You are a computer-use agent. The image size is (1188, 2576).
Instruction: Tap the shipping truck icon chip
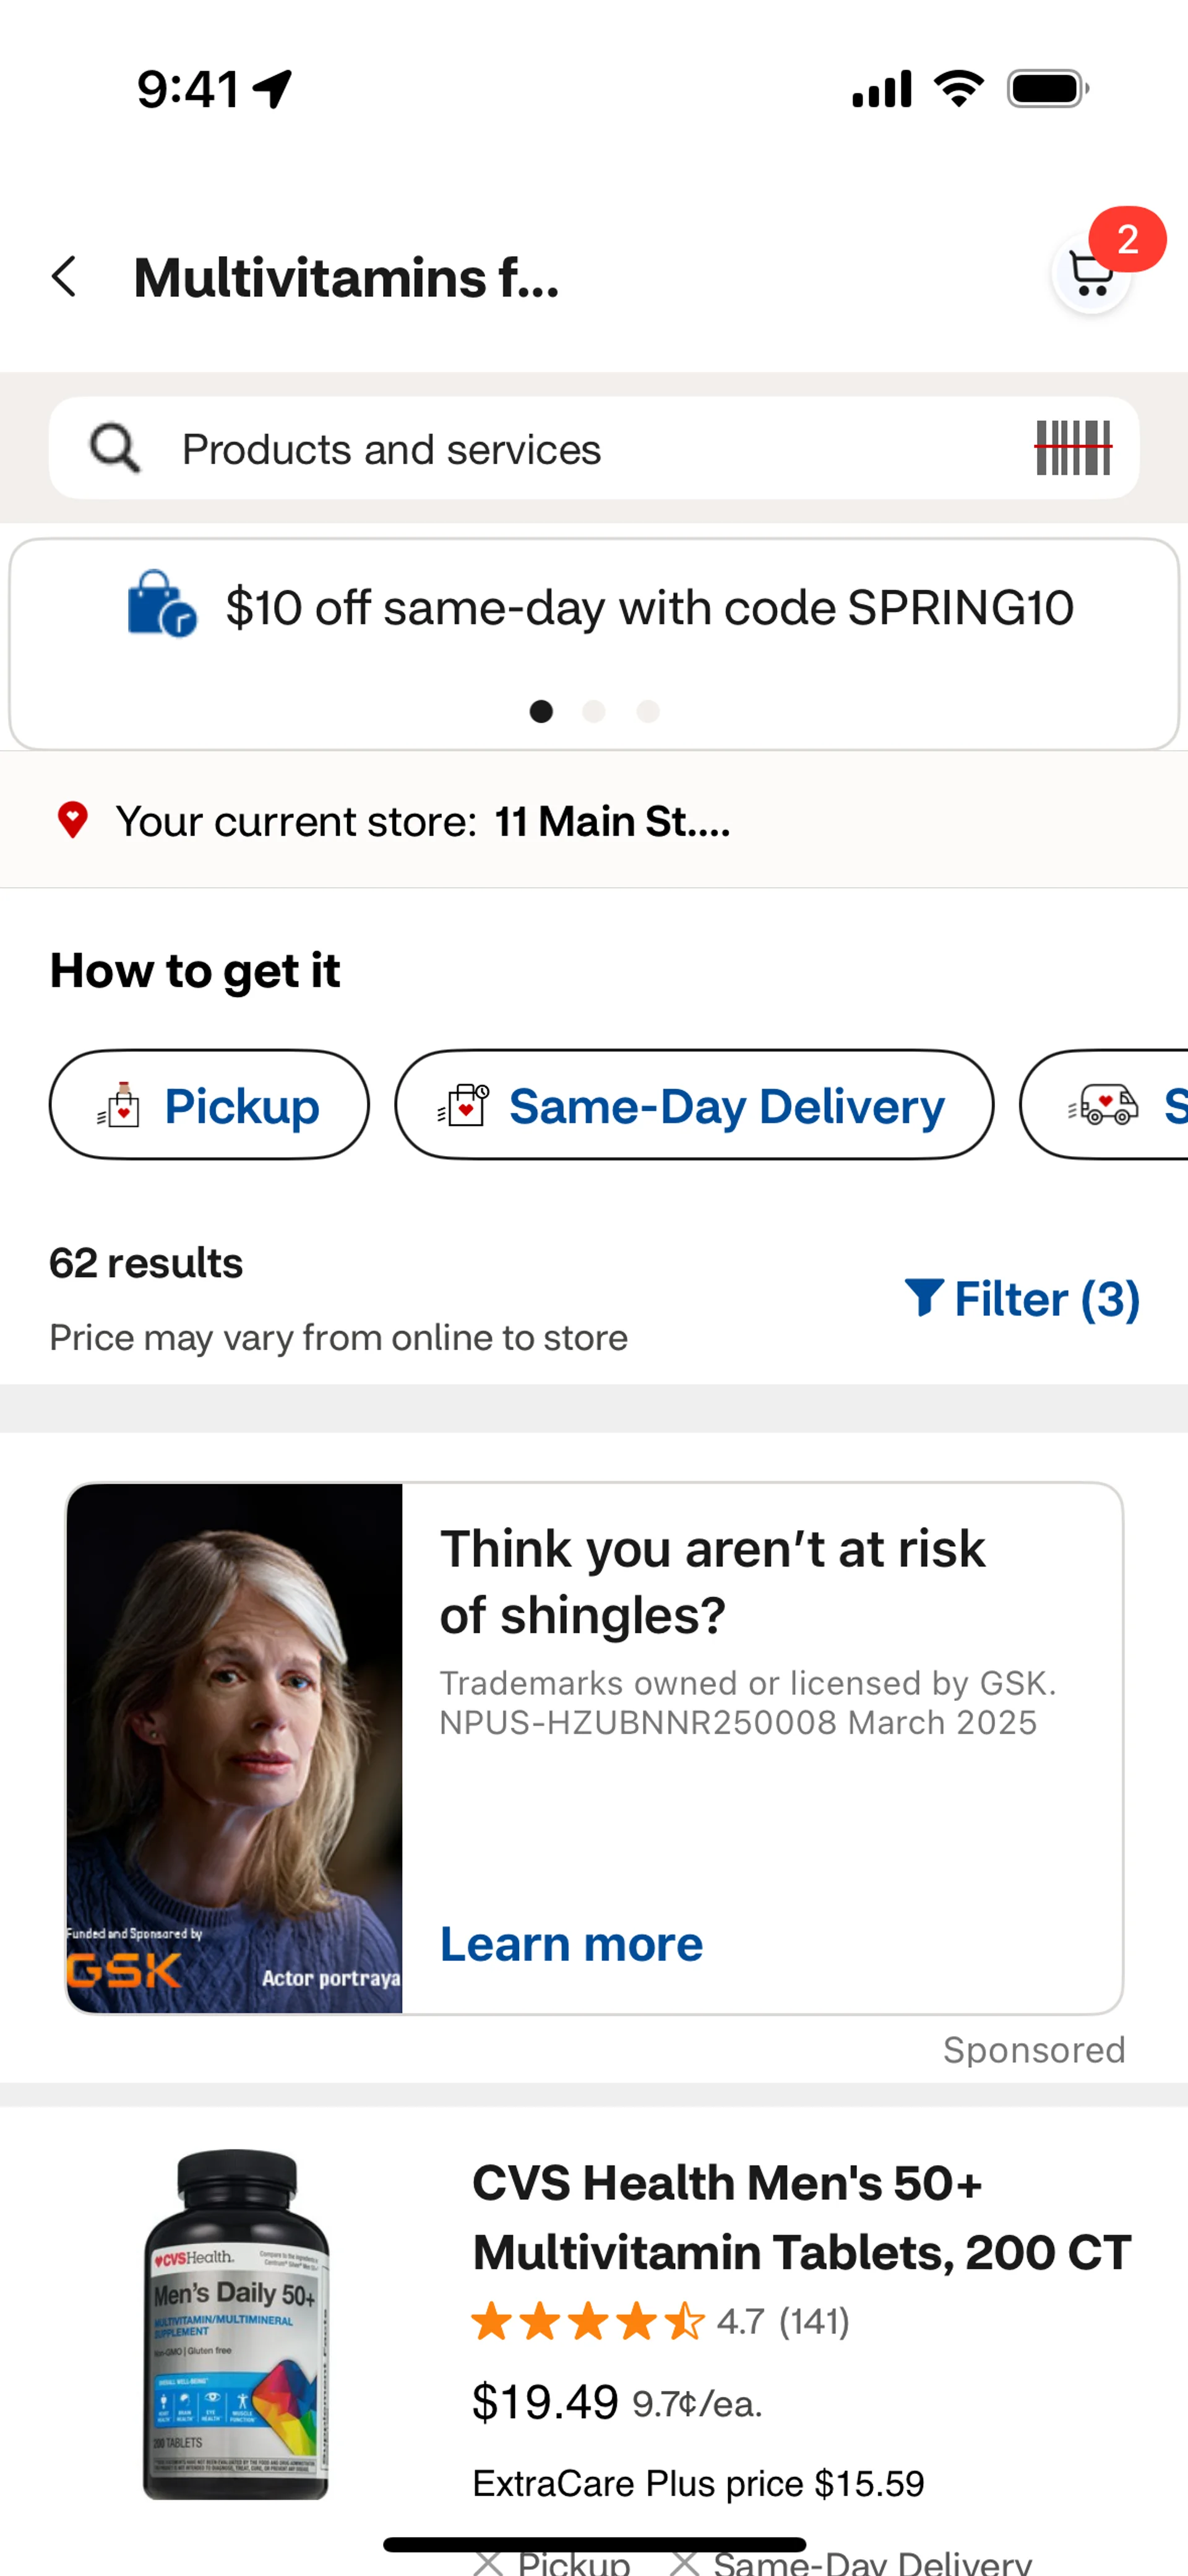tap(1103, 1105)
